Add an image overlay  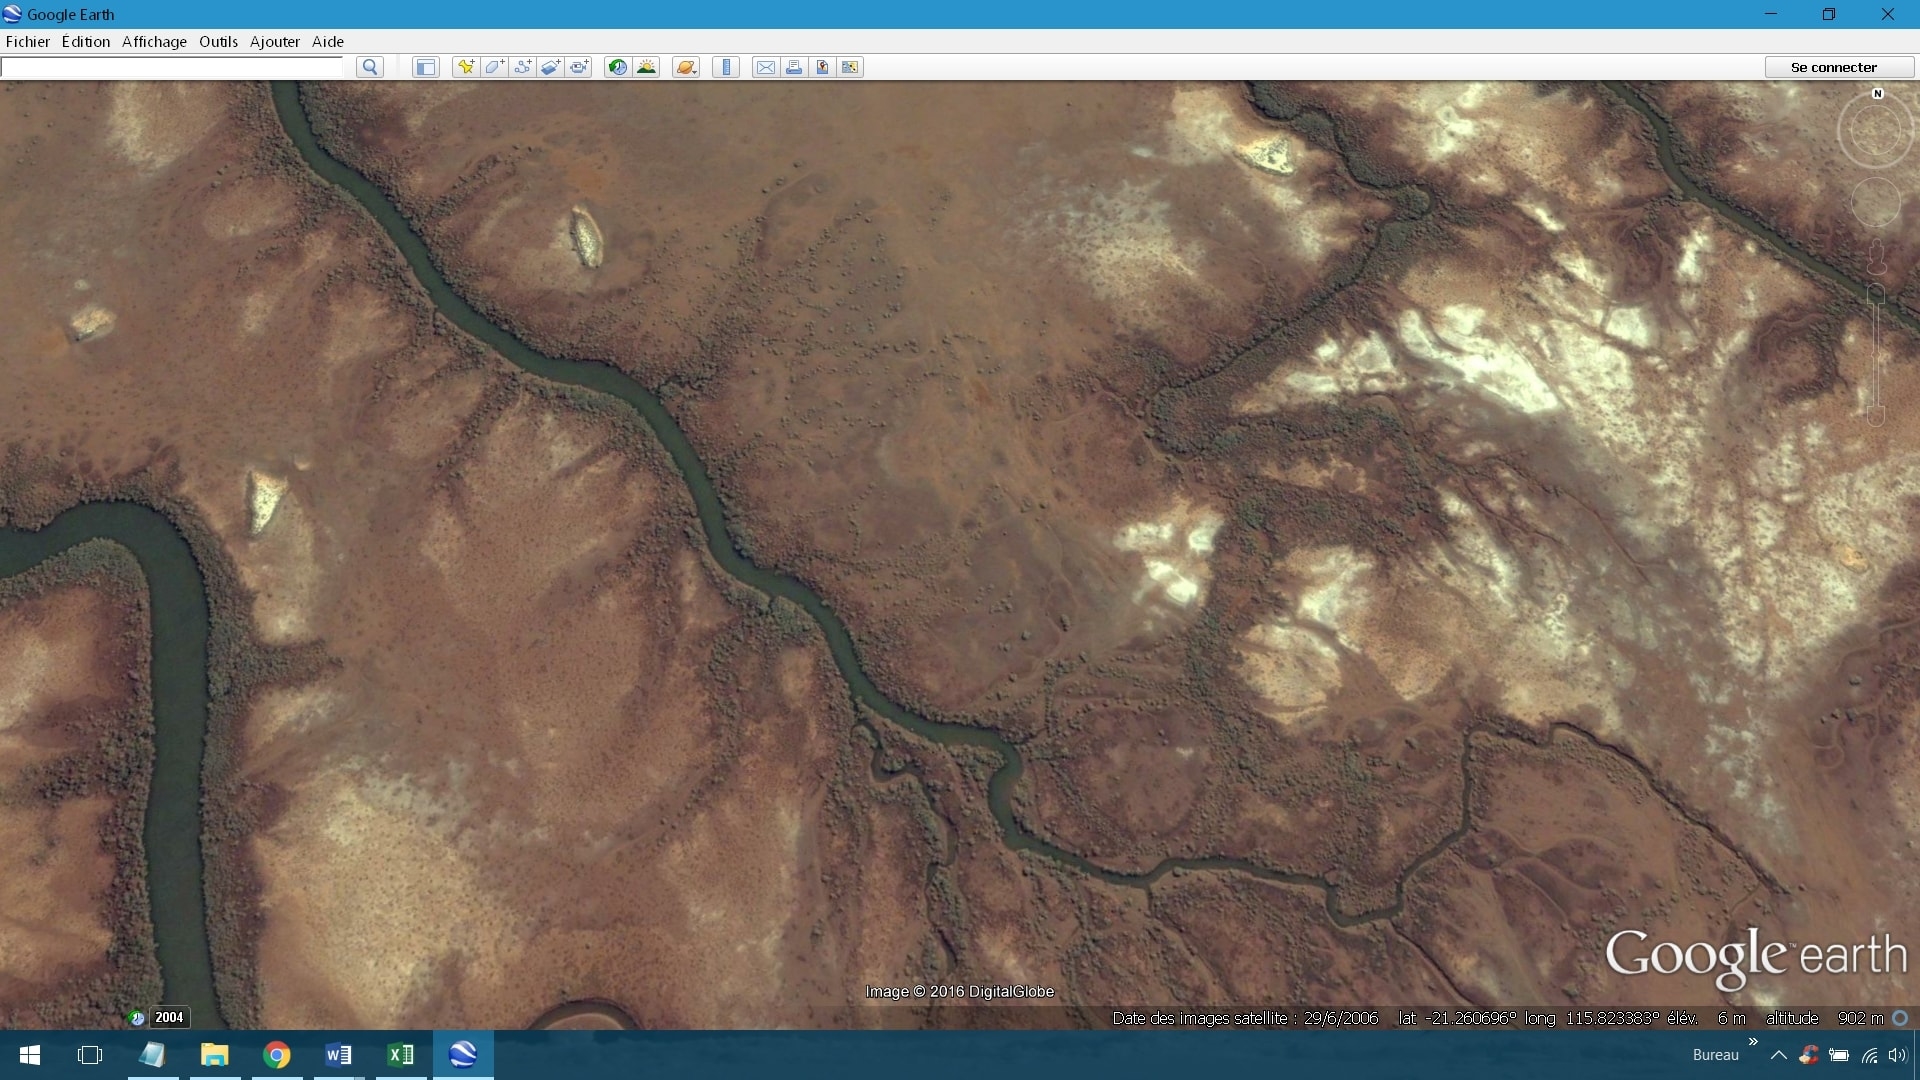click(550, 67)
